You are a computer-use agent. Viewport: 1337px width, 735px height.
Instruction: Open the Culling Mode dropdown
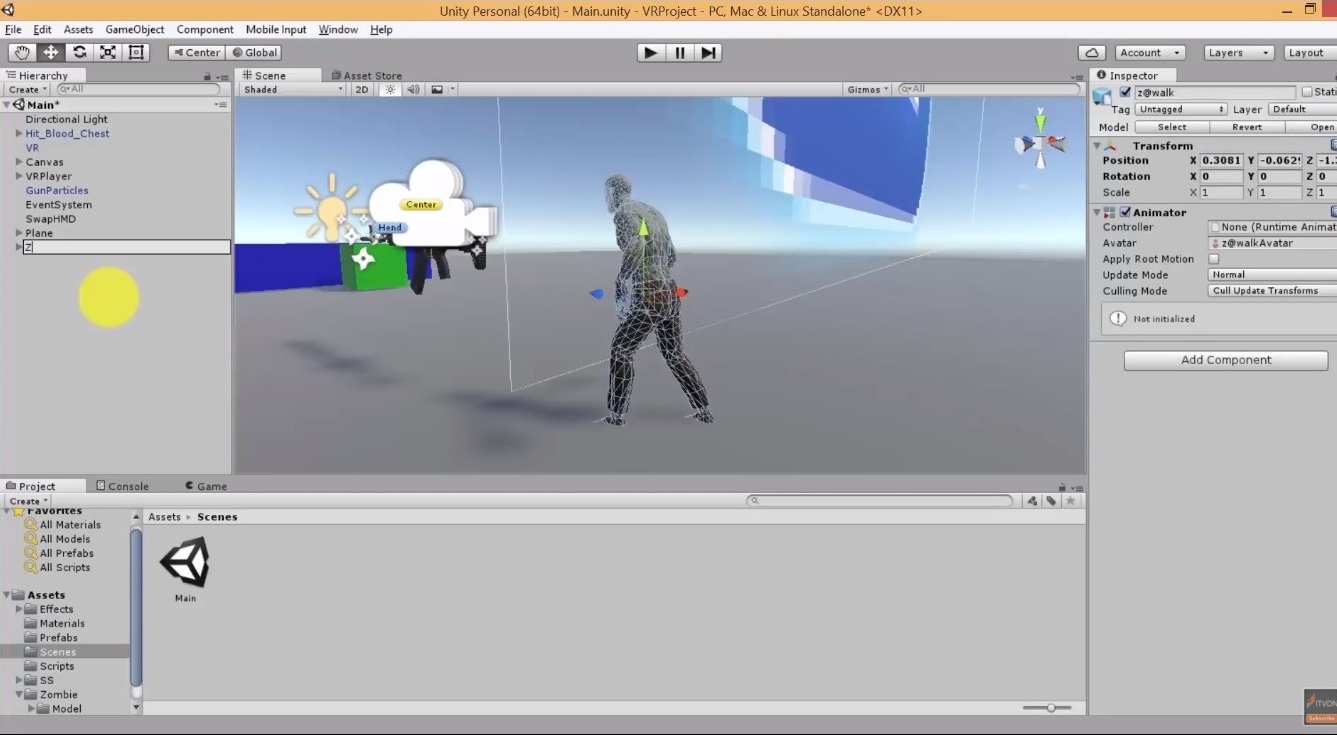[x=1272, y=291]
